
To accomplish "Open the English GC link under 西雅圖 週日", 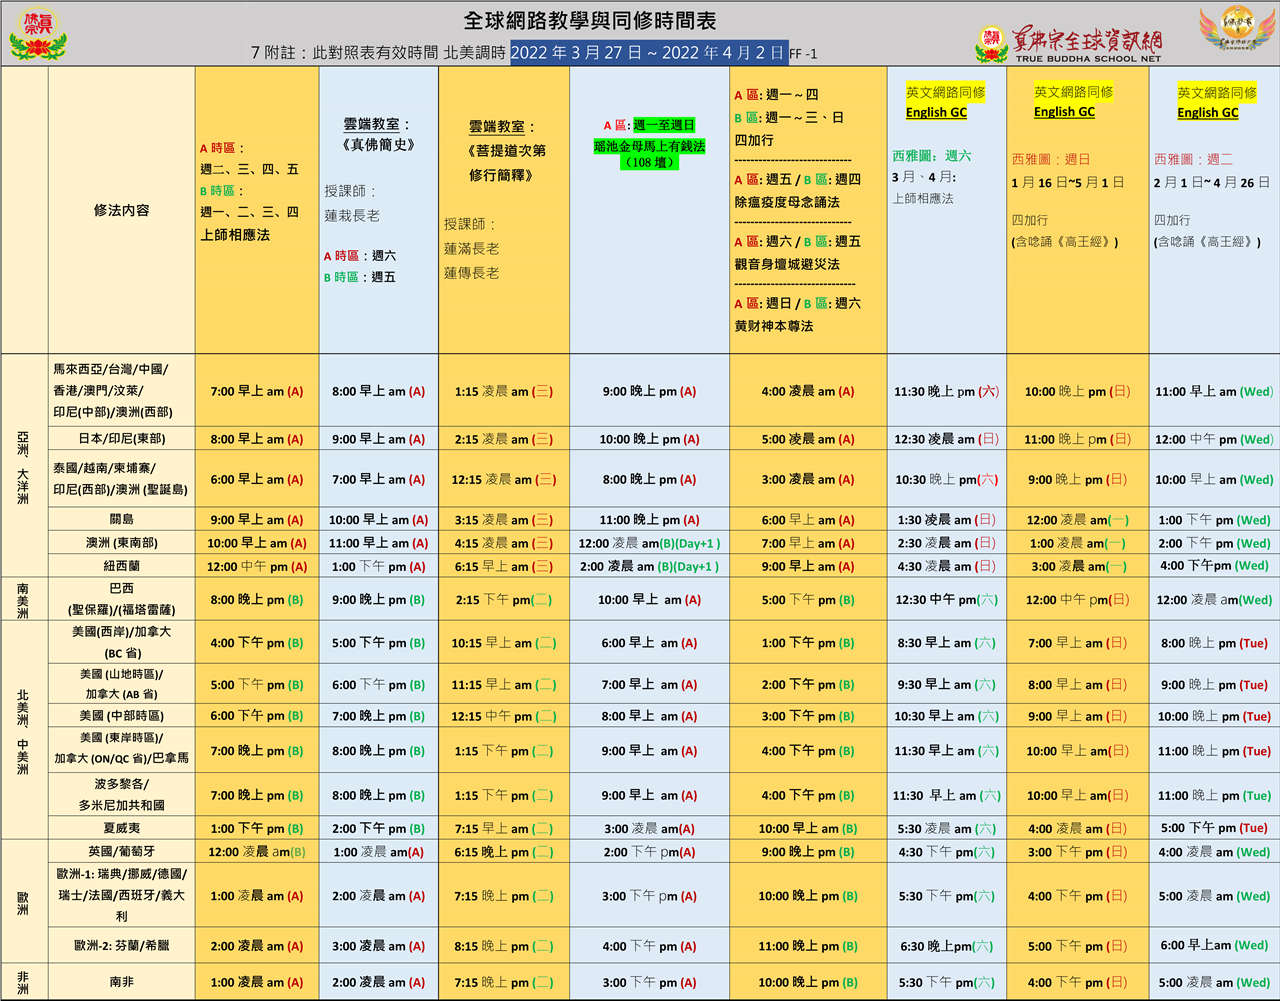I will (1064, 112).
